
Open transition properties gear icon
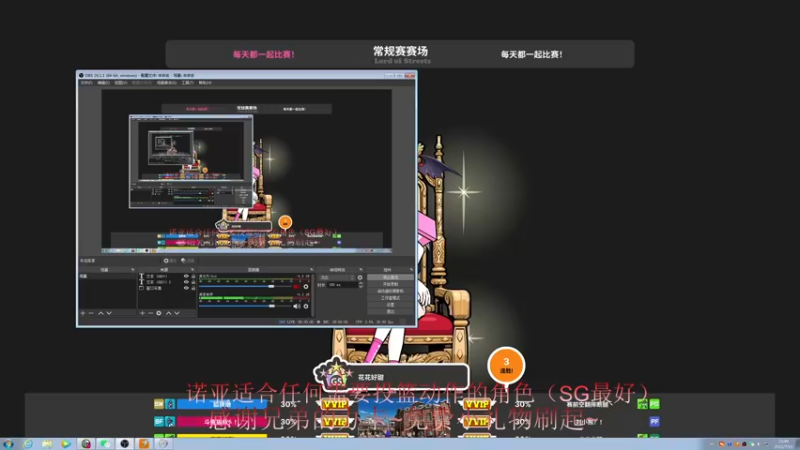360,277
